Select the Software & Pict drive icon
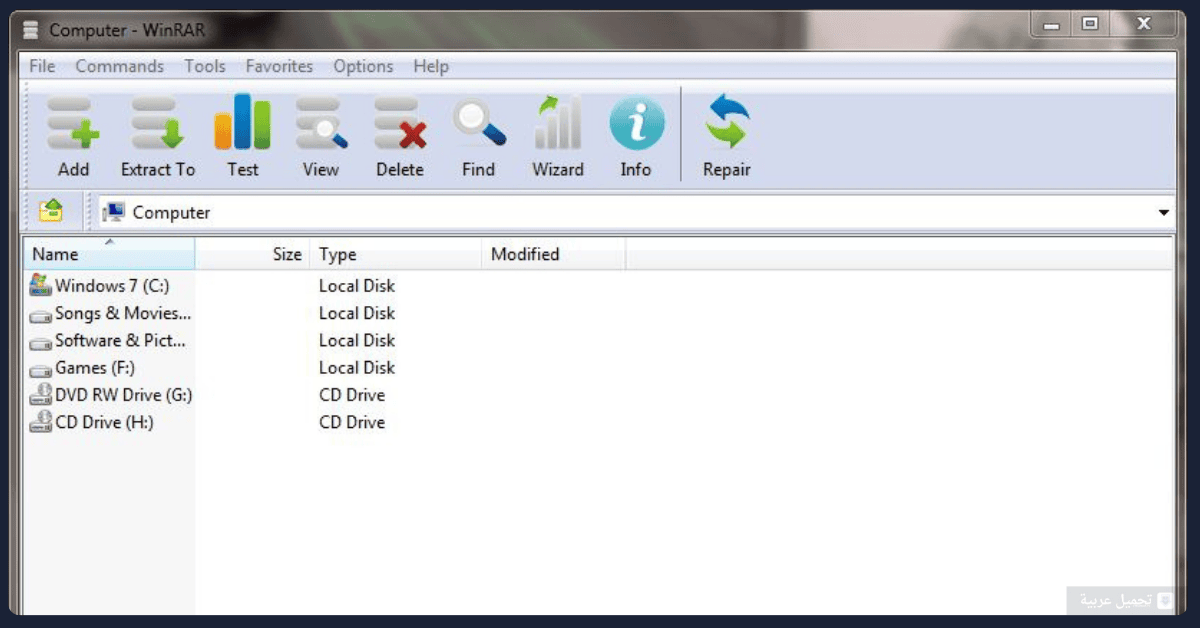The image size is (1200, 628). 40,342
